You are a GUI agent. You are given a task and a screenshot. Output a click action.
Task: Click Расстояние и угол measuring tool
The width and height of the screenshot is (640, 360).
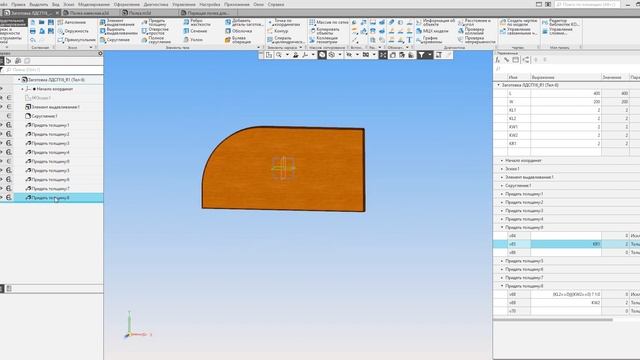(x=474, y=22)
